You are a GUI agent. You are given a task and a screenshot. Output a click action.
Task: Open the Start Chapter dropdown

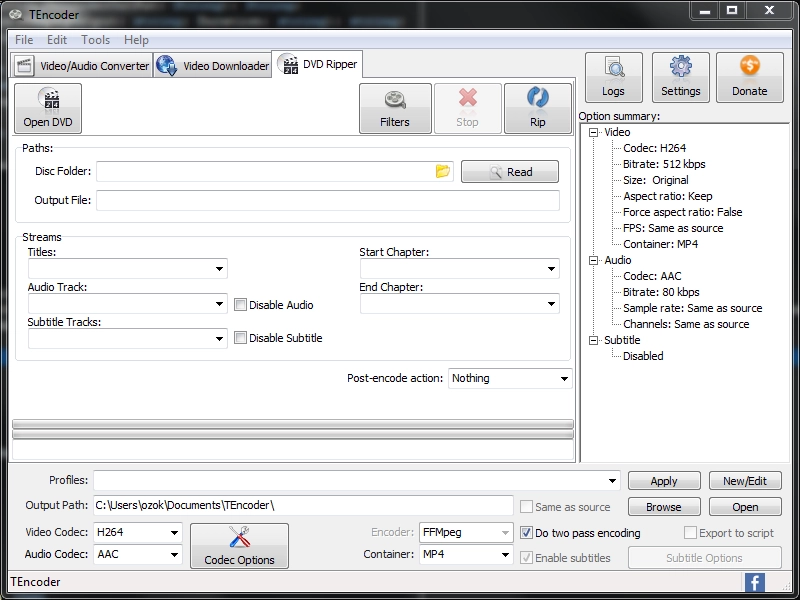coord(460,268)
